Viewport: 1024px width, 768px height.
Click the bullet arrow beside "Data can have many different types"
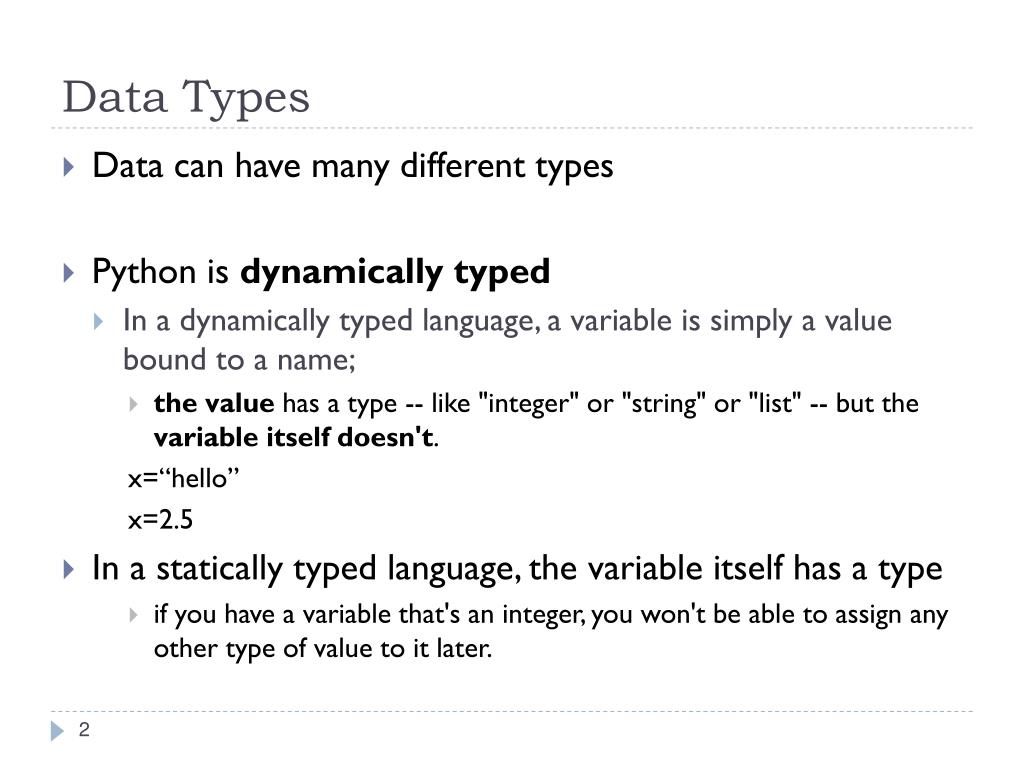click(x=69, y=167)
